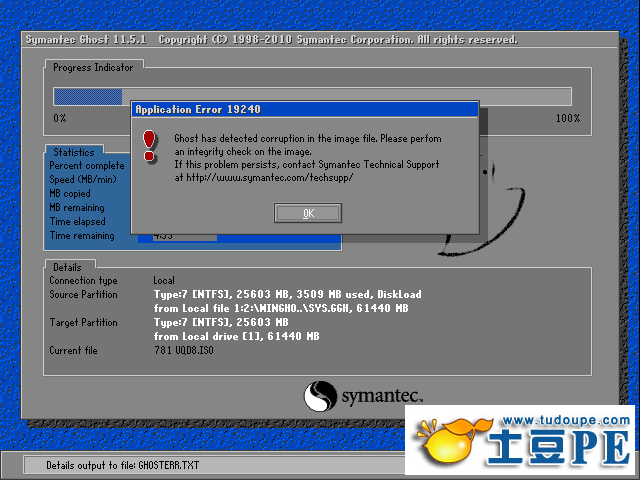Click the Time elapsed label
640x480 pixels.
click(78, 222)
